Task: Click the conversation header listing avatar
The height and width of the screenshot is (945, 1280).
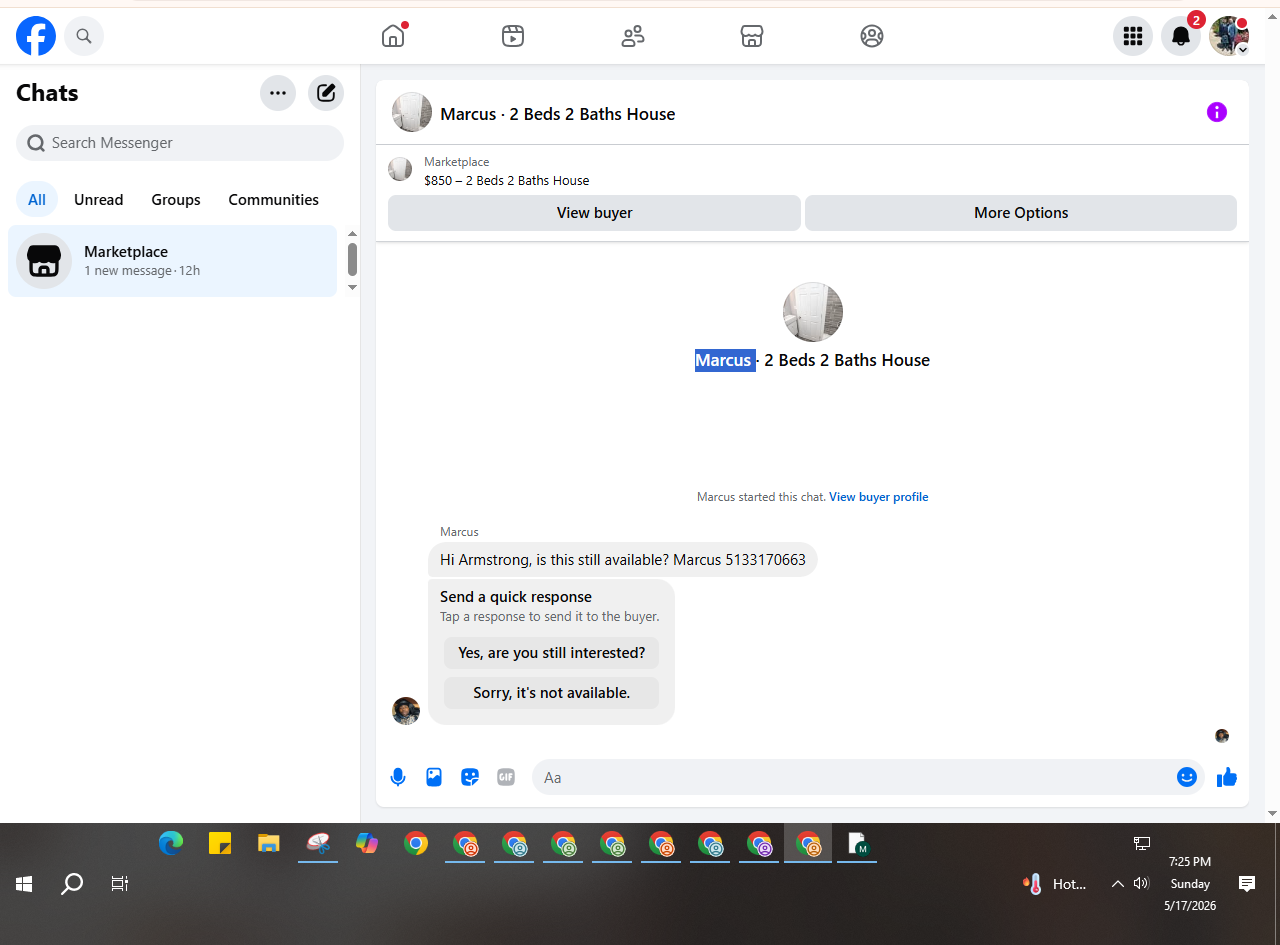Action: 412,113
